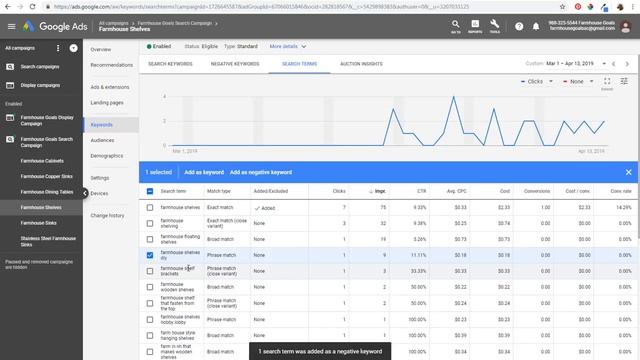
Task: Click the Display campaigns icon
Action: tap(10, 85)
